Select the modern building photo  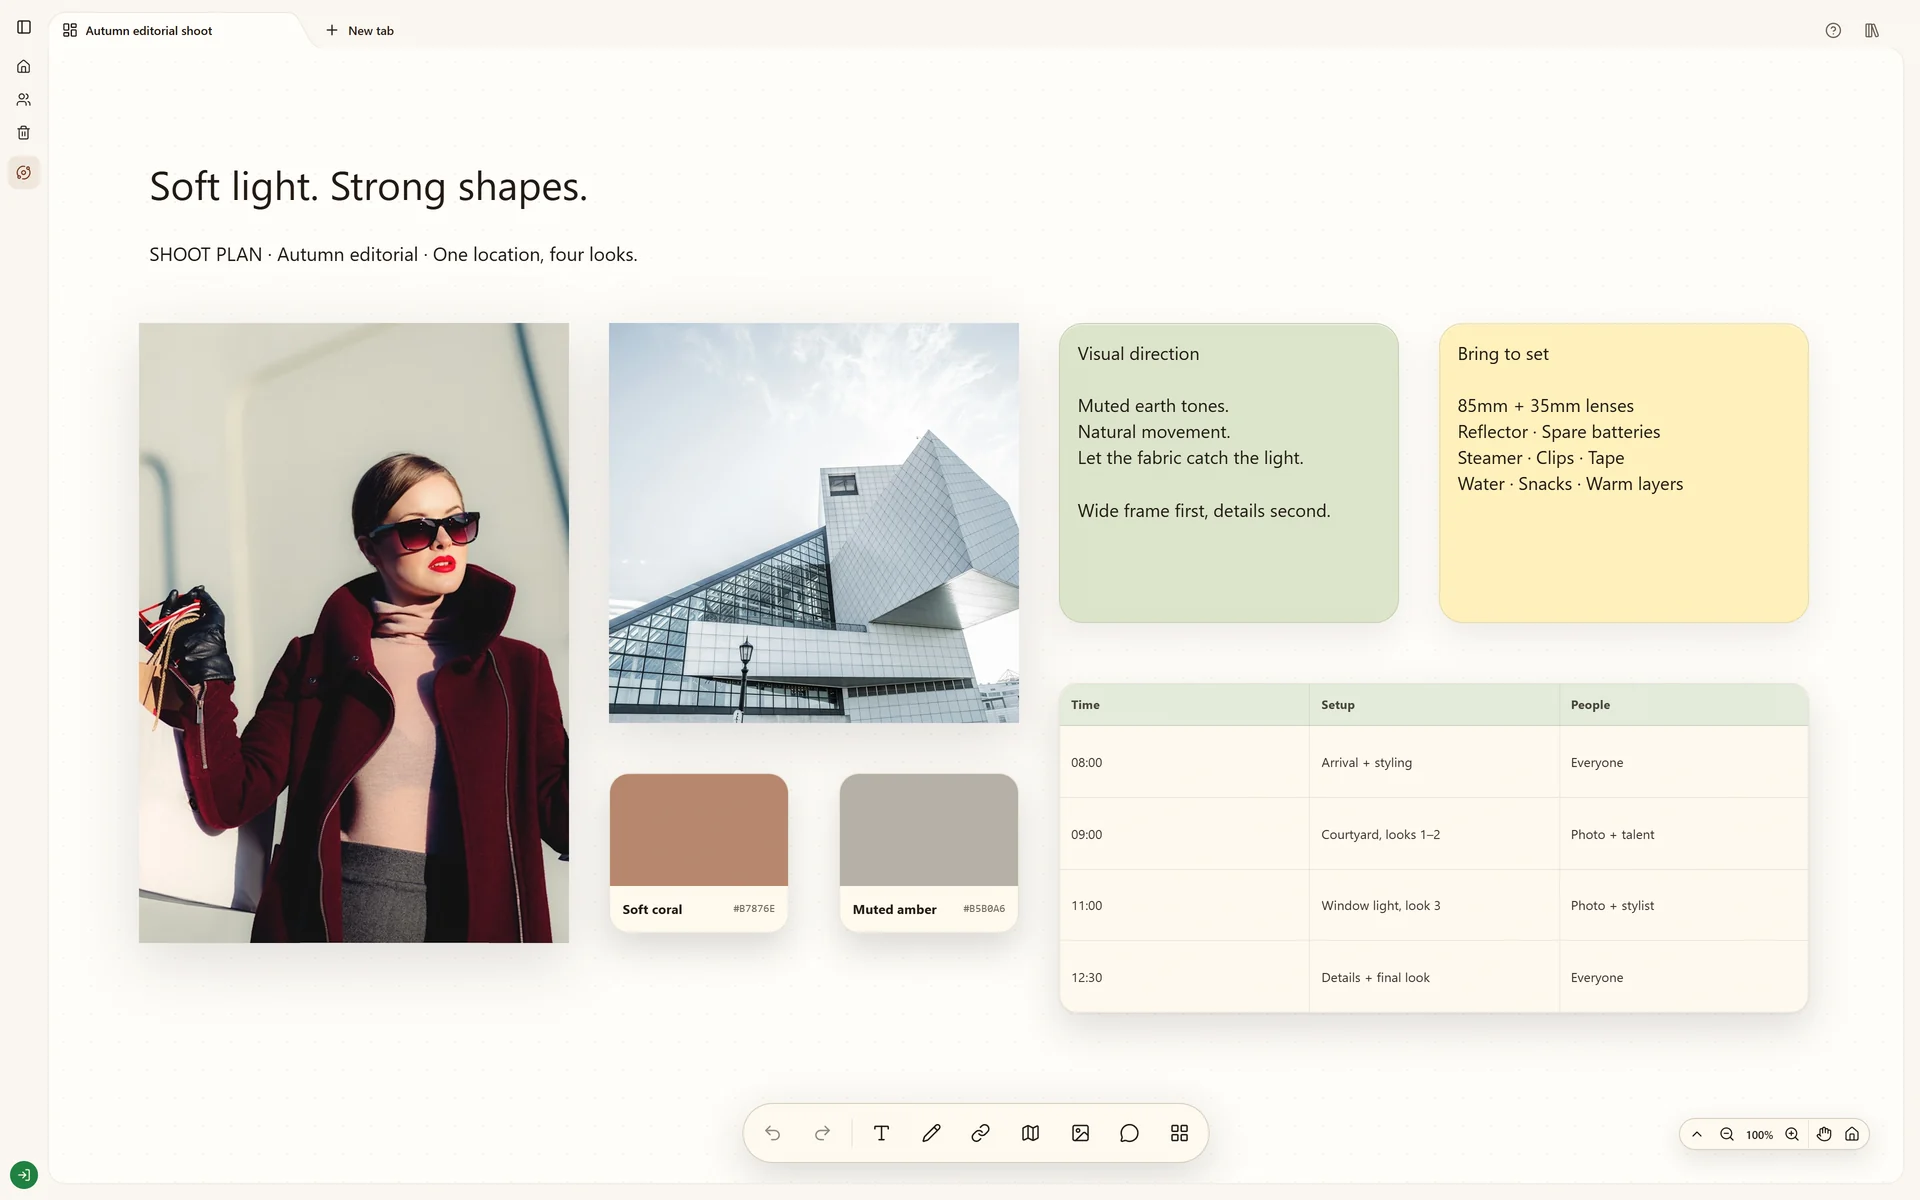(814, 523)
